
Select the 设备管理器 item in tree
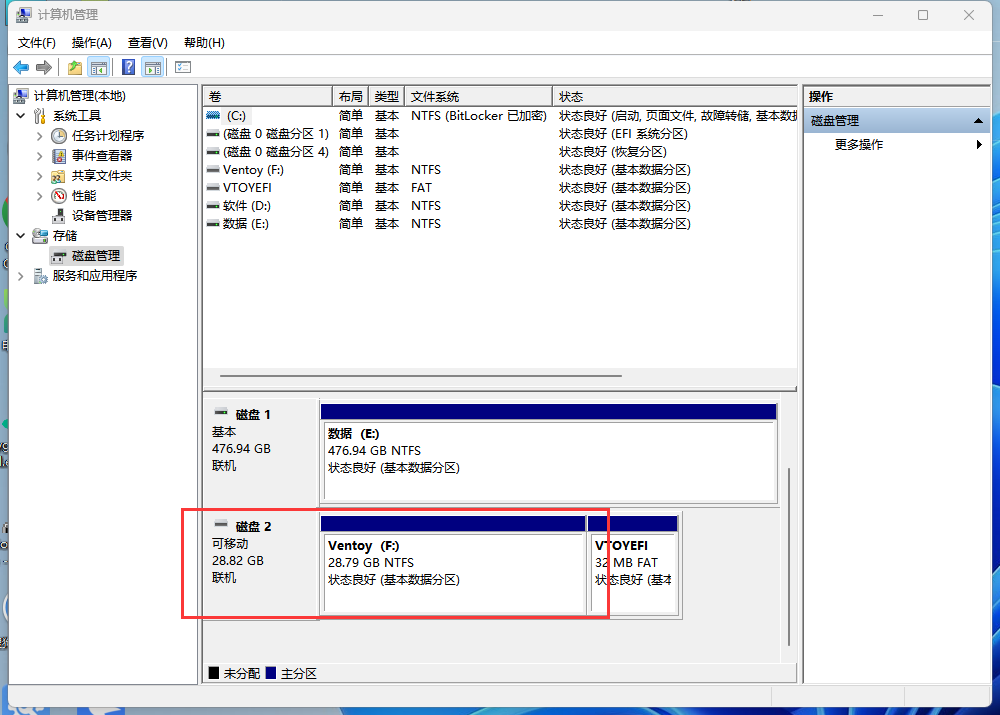click(x=101, y=215)
